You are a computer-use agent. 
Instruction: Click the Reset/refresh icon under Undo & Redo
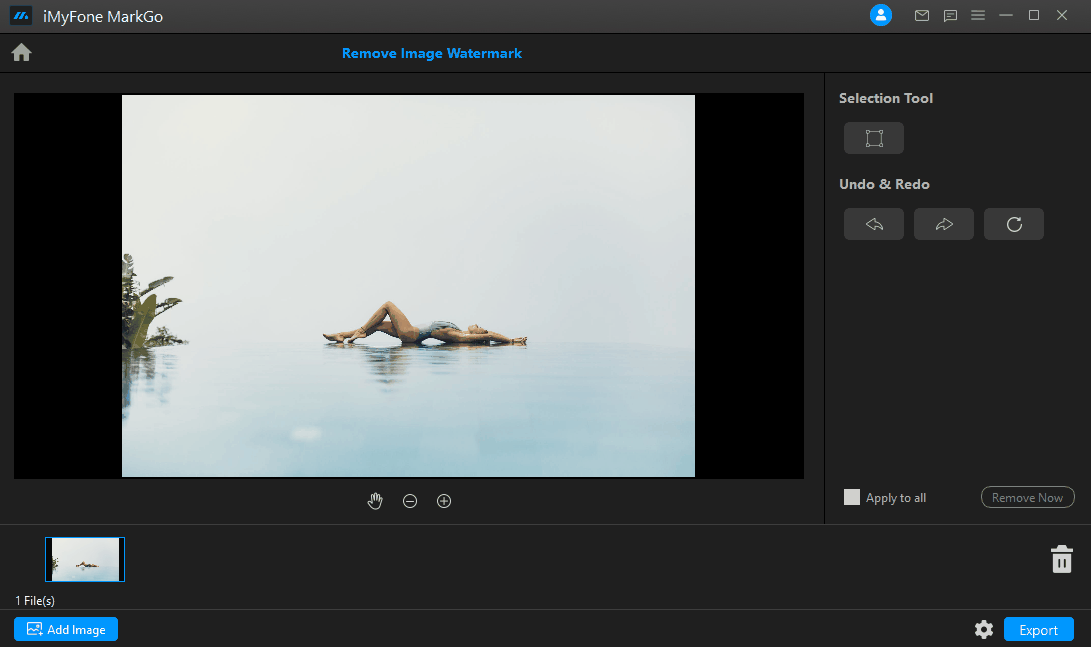[1013, 224]
